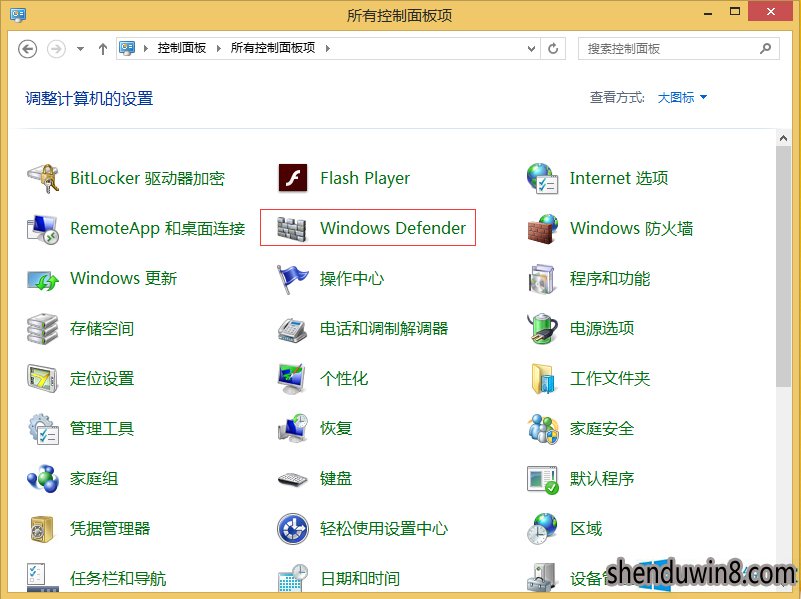Open the 定位设置 icon
The height and width of the screenshot is (599, 801).
[x=42, y=378]
